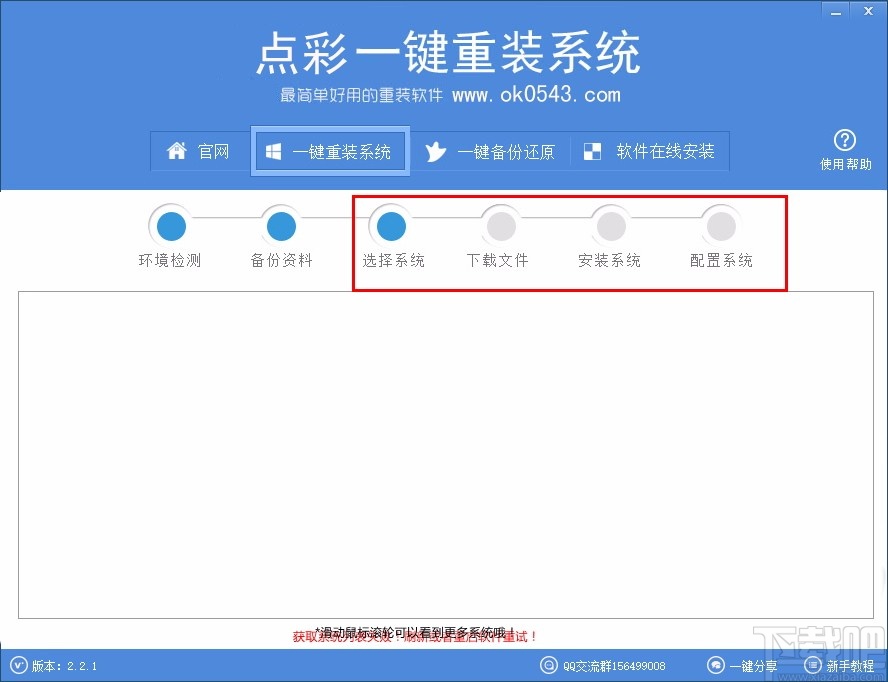Open 软件在线安装 via its grid icon
This screenshot has height=682, width=888.
592,150
